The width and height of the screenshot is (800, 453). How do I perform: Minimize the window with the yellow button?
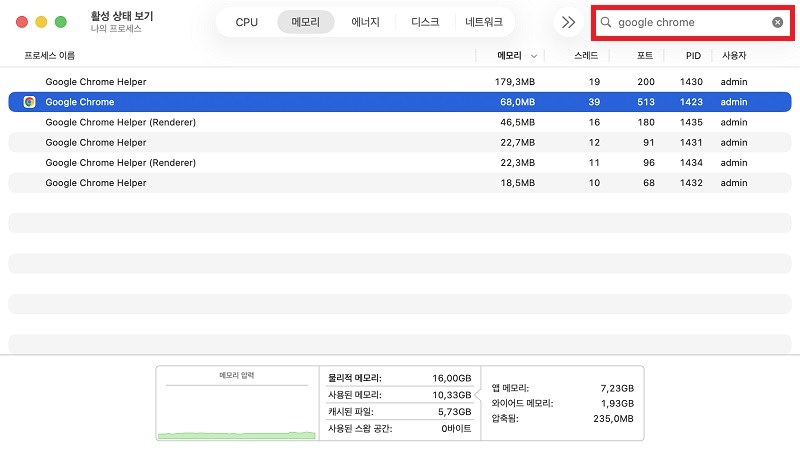[41, 22]
